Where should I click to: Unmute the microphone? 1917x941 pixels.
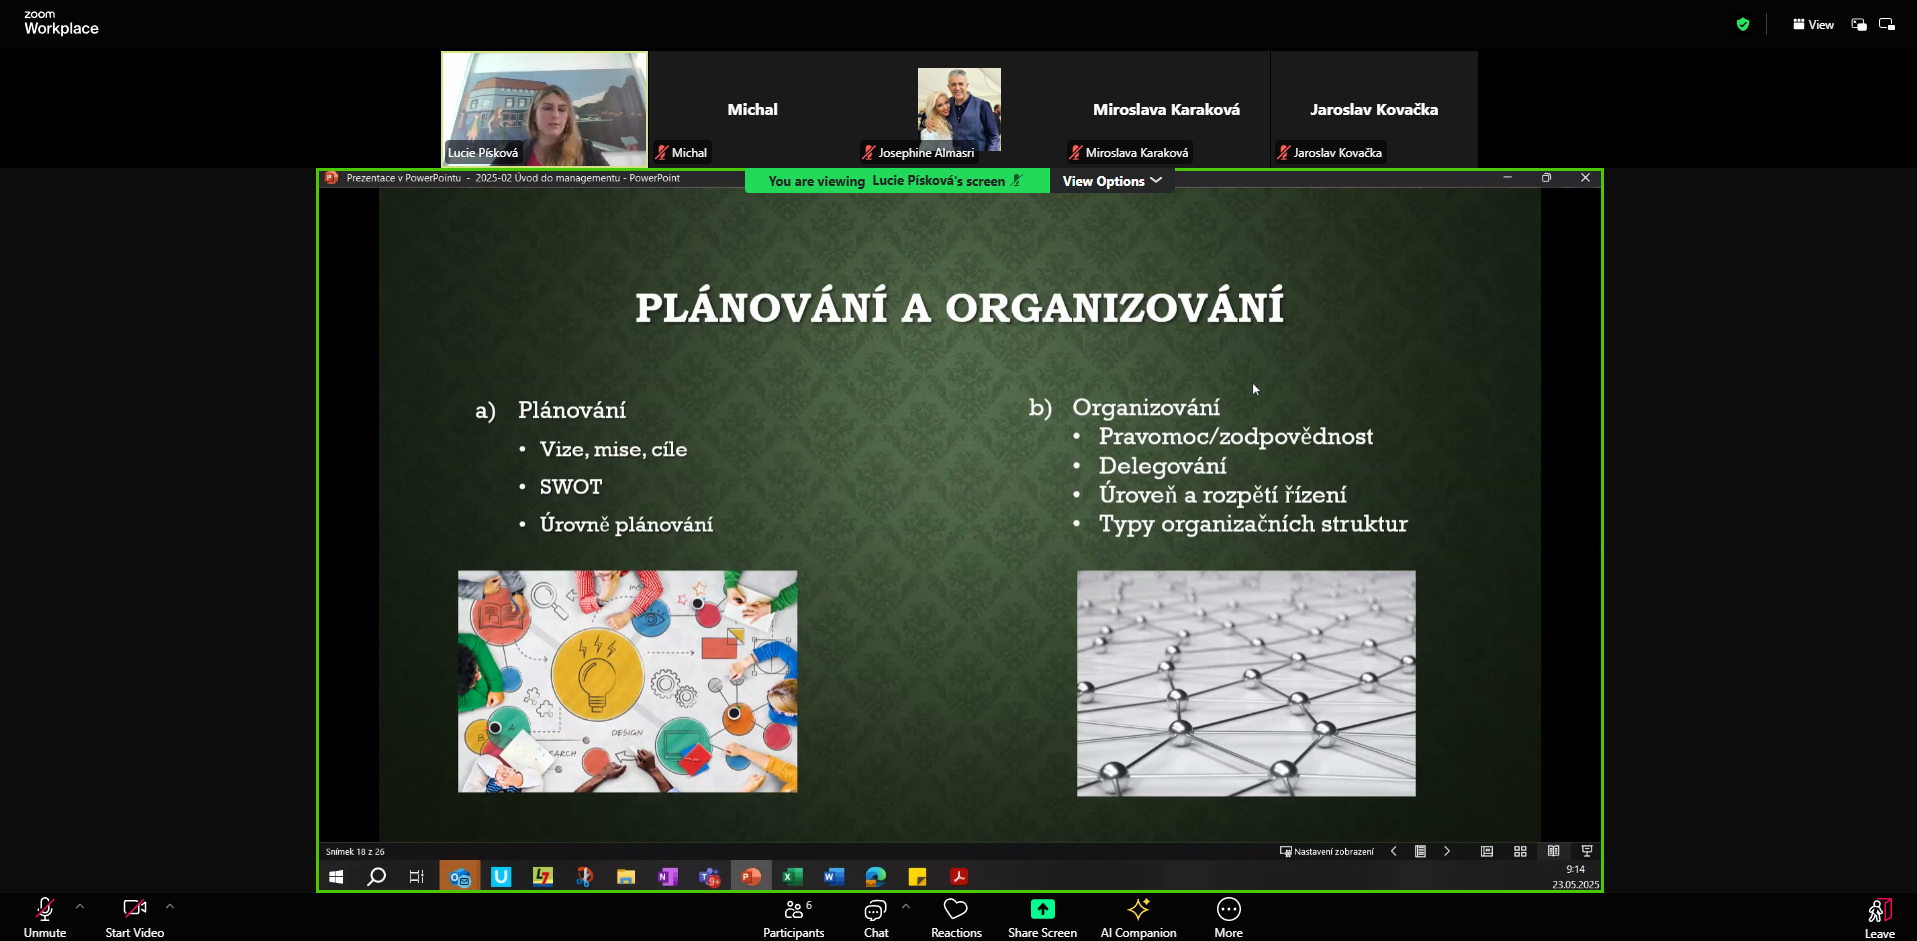point(45,917)
